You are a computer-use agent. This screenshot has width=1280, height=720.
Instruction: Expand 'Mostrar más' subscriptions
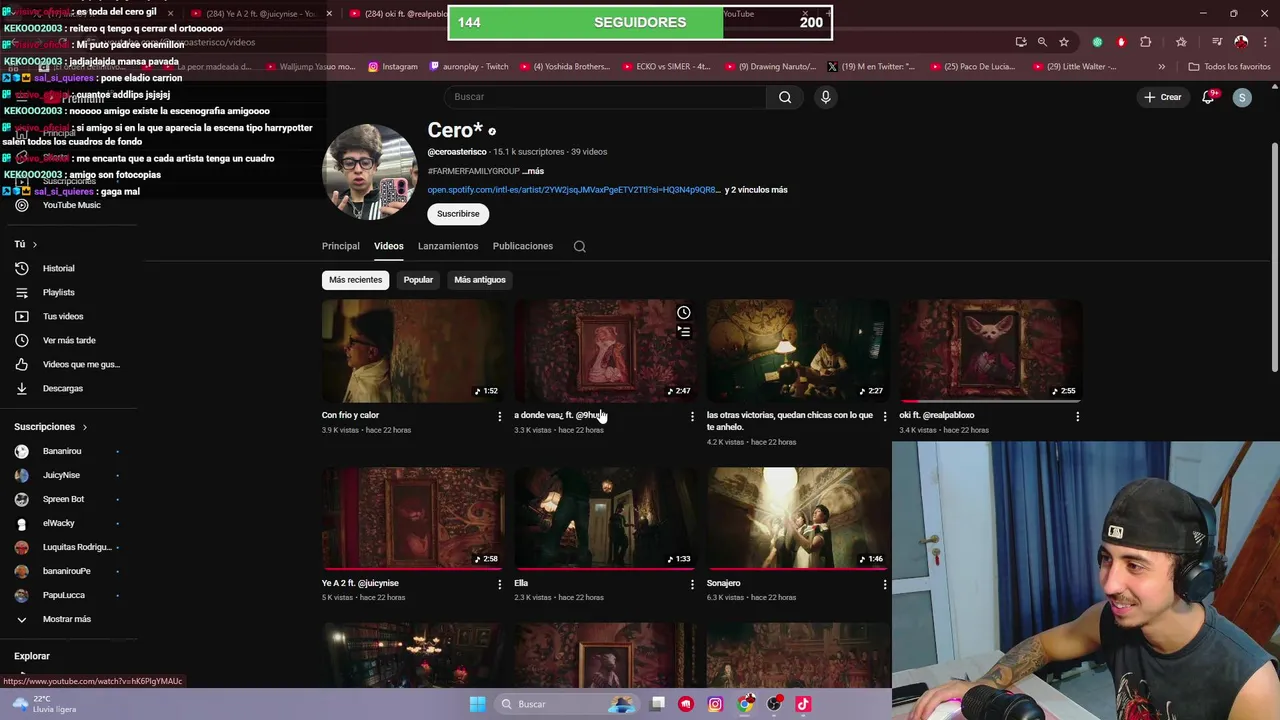tap(66, 619)
